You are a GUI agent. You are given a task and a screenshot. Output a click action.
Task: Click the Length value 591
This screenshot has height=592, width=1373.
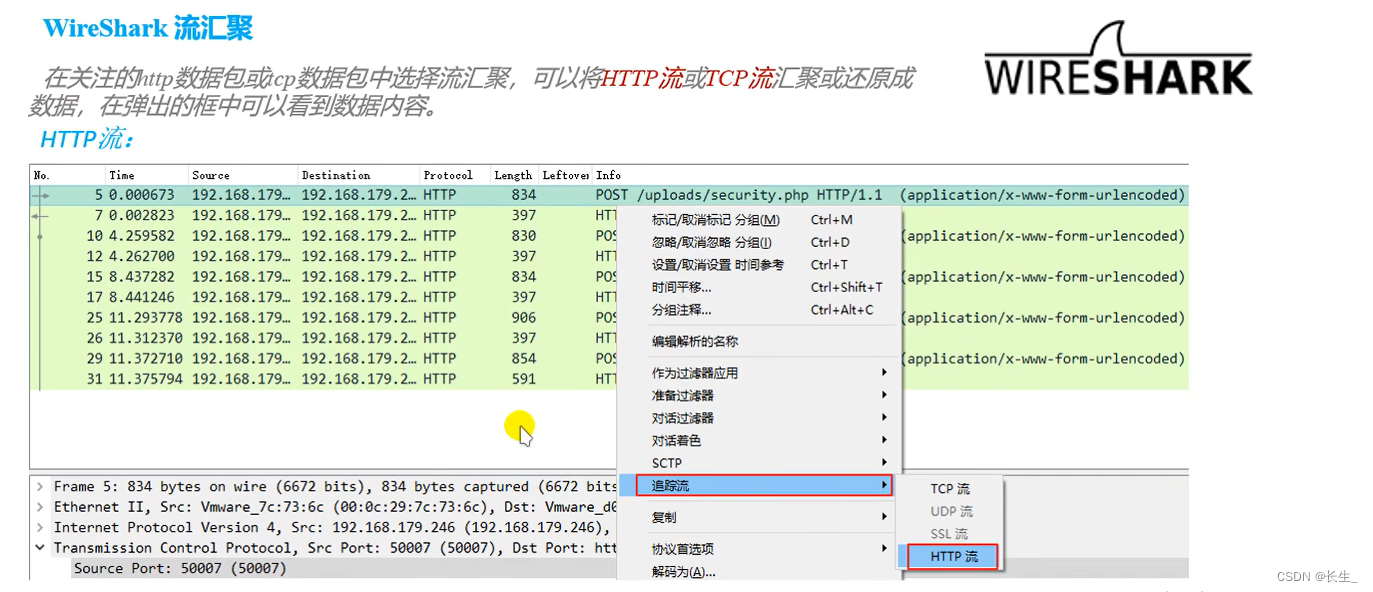point(524,379)
